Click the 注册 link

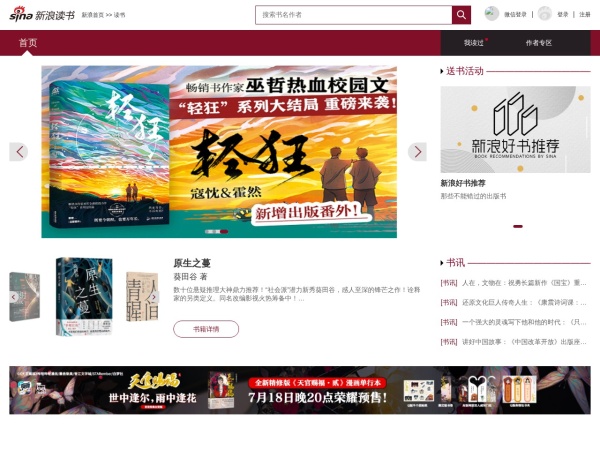pyautogui.click(x=584, y=15)
